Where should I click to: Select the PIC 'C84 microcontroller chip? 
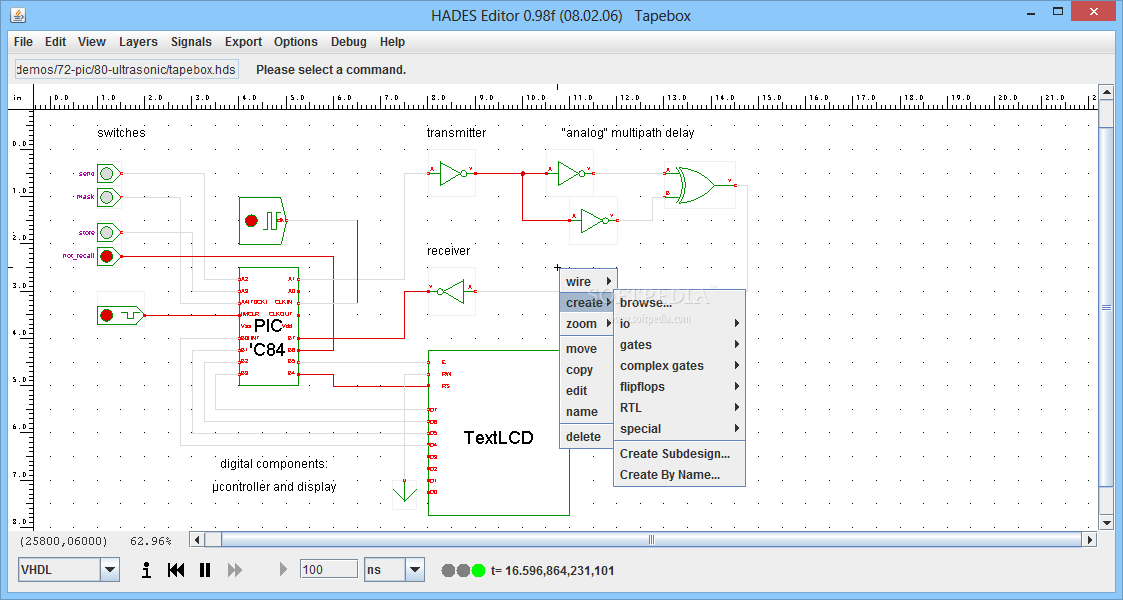(269, 326)
